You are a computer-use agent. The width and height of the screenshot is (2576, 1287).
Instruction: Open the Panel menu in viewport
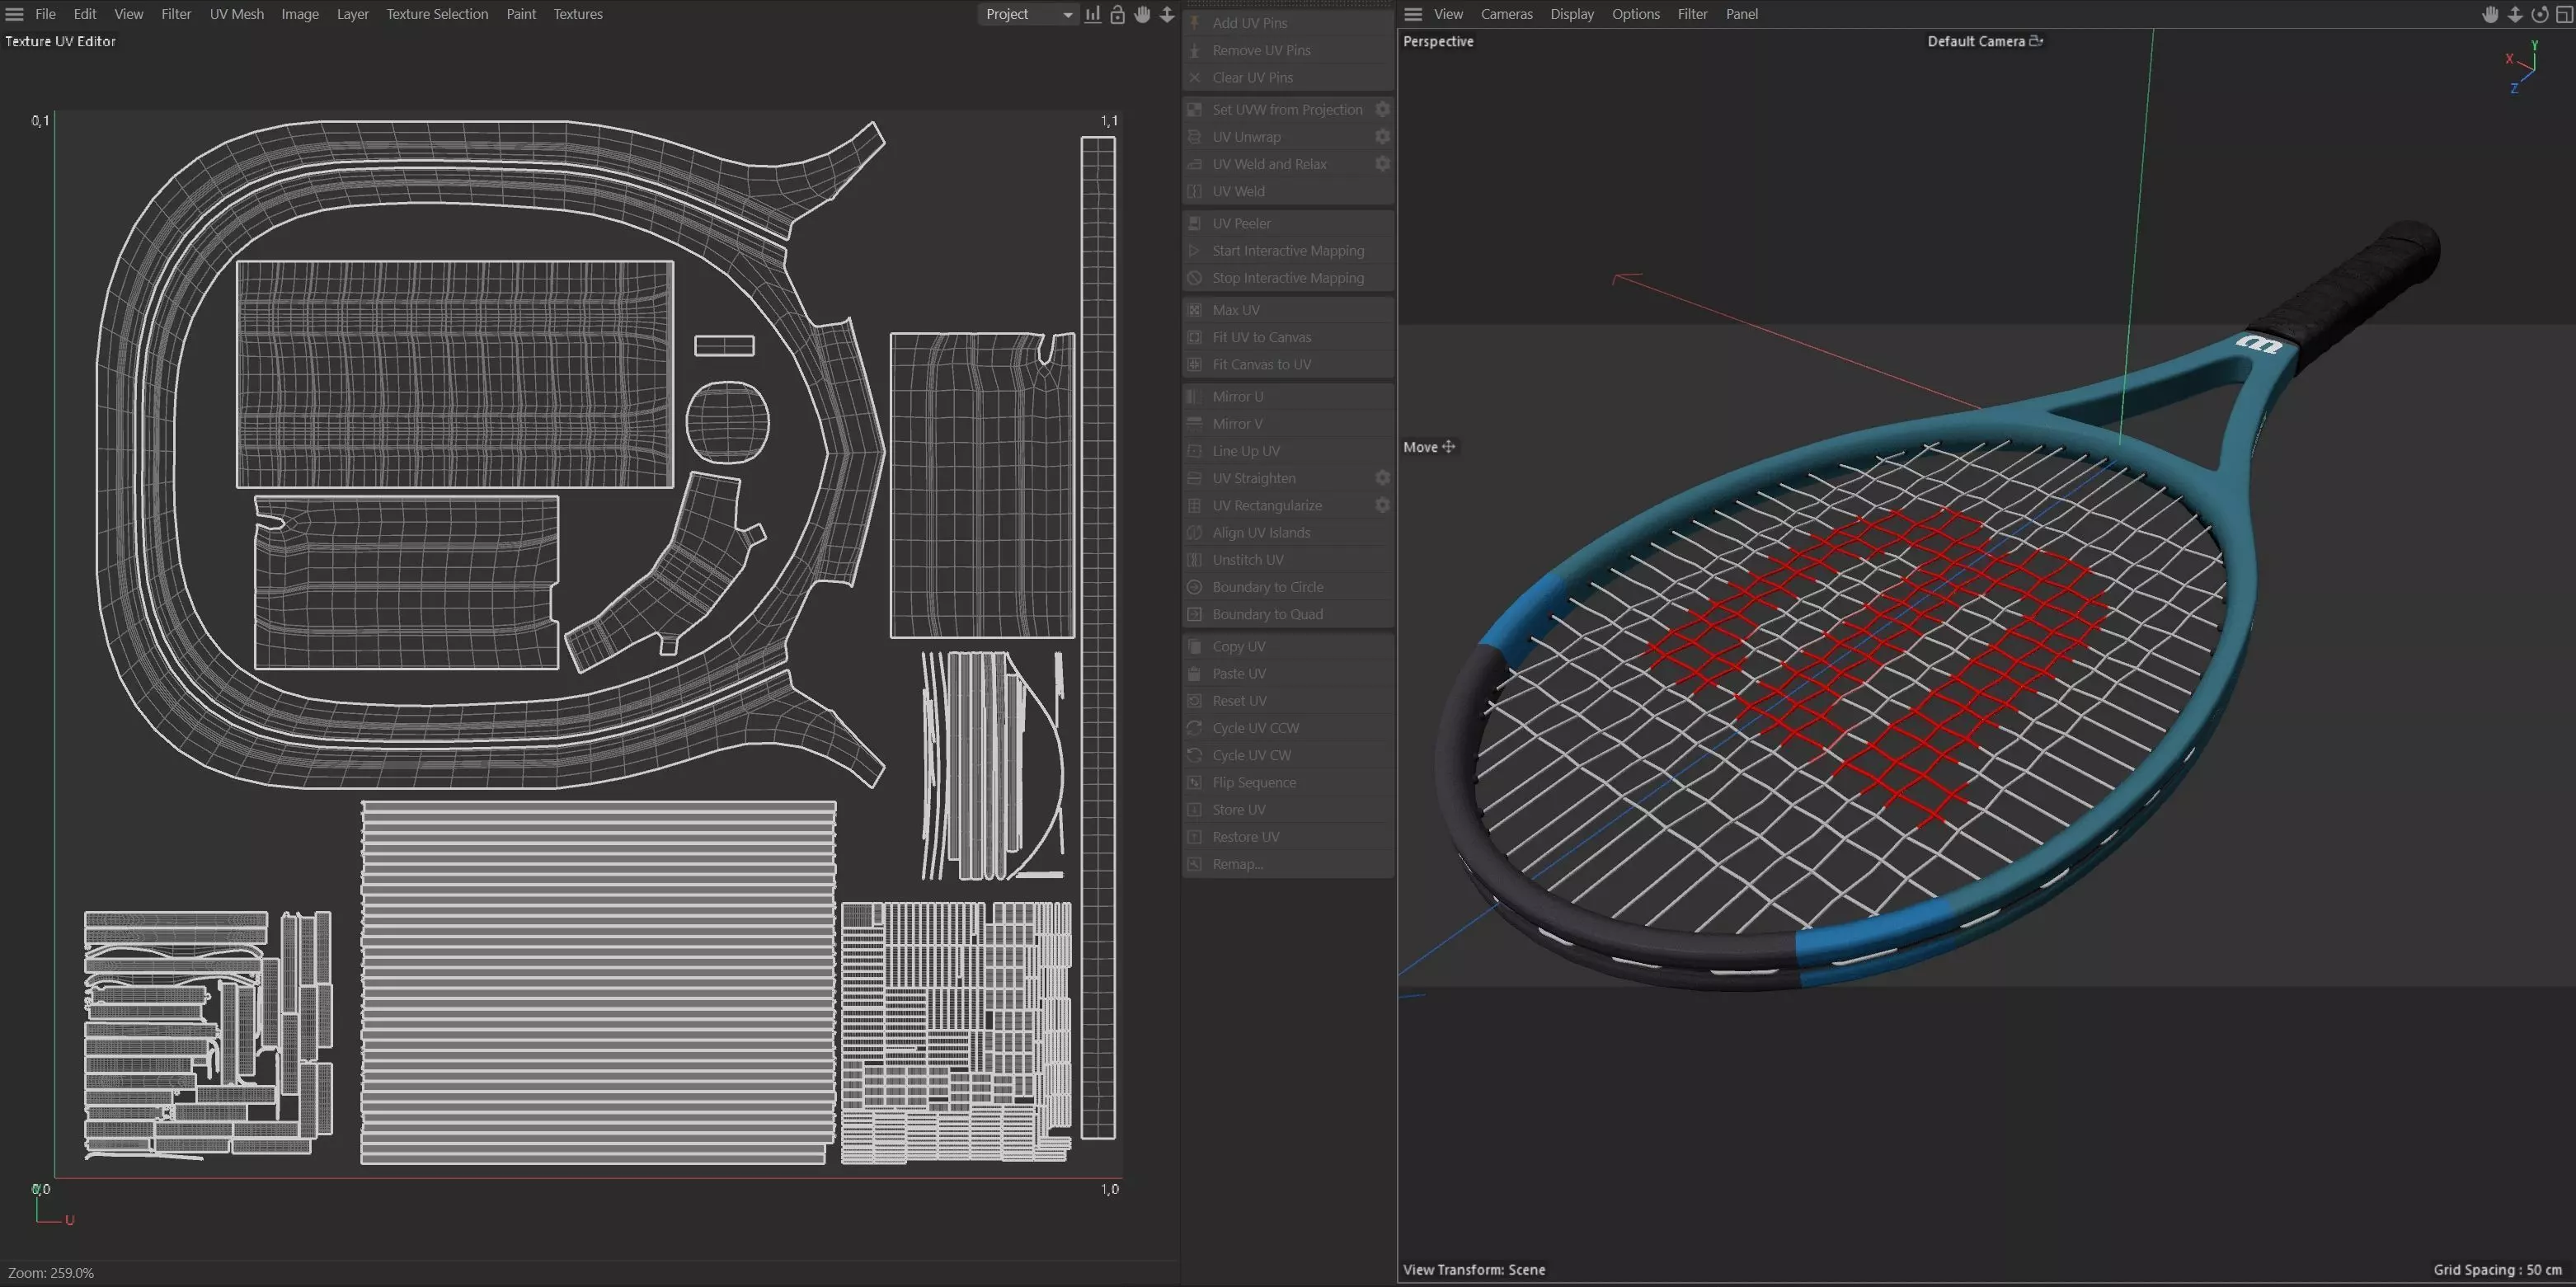pyautogui.click(x=1741, y=14)
